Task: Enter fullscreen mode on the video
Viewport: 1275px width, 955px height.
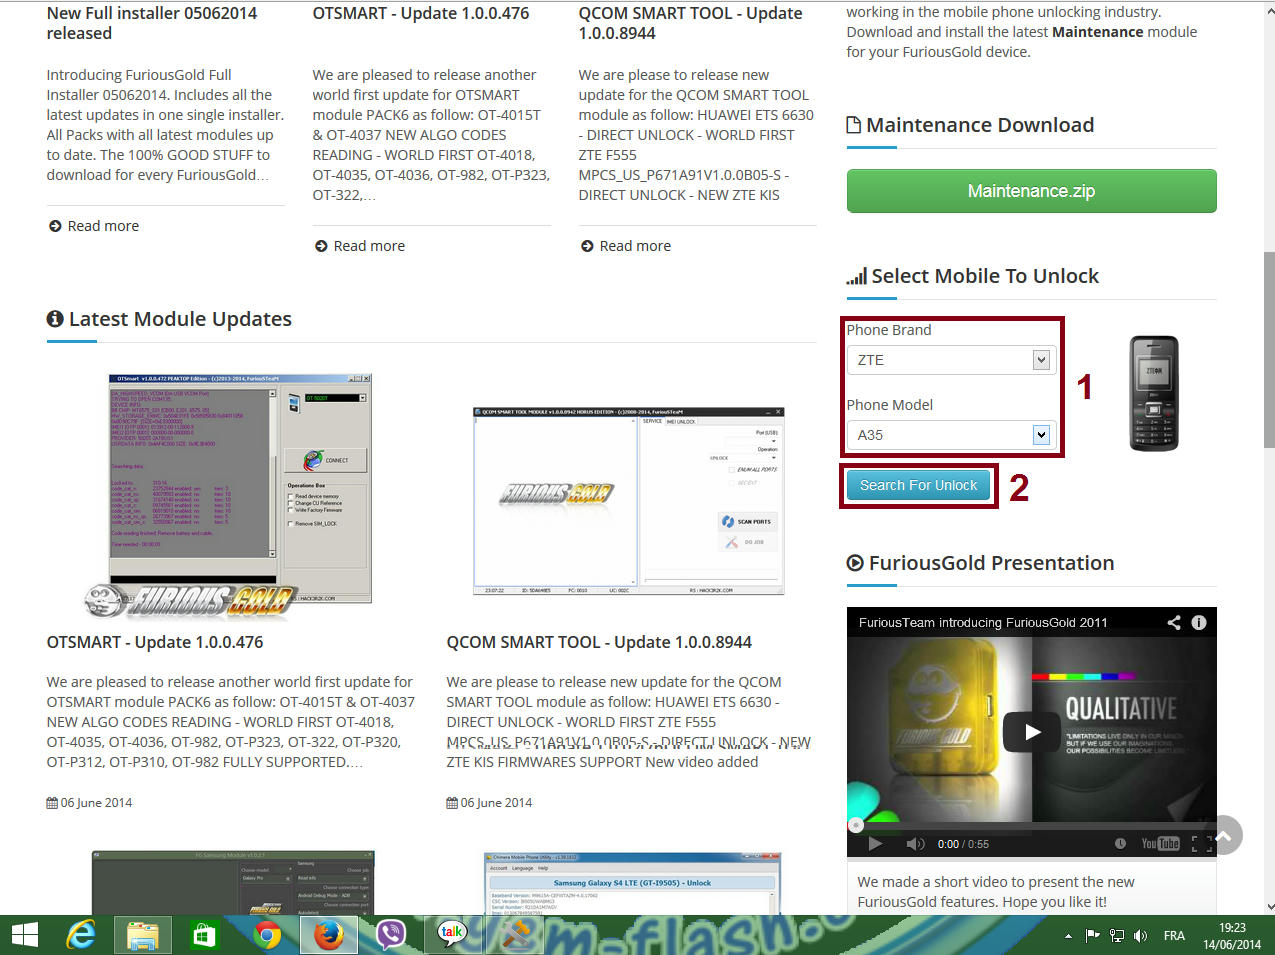Action: pos(1202,844)
